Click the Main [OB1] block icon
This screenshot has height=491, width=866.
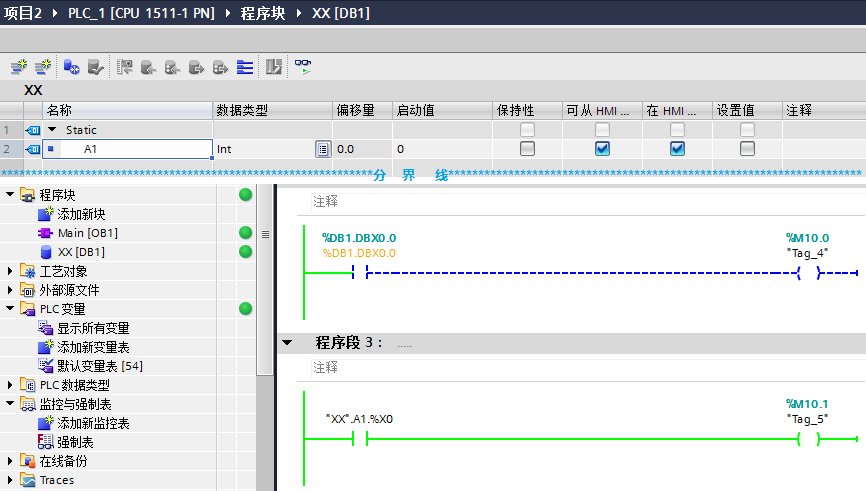[x=45, y=233]
